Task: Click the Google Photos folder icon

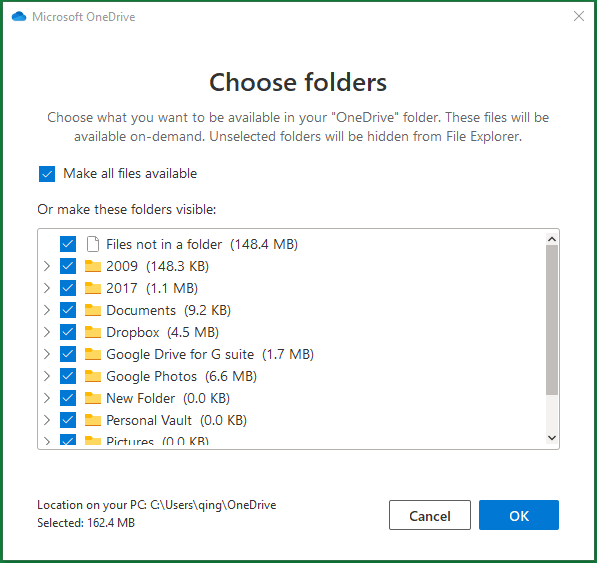Action: pos(93,376)
